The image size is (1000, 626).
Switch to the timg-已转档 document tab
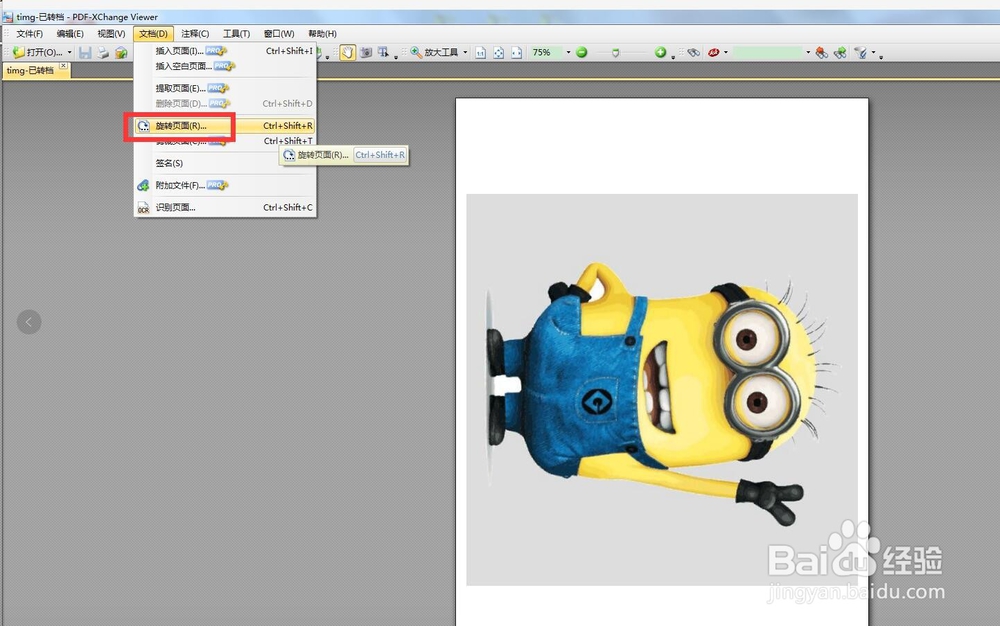31,70
